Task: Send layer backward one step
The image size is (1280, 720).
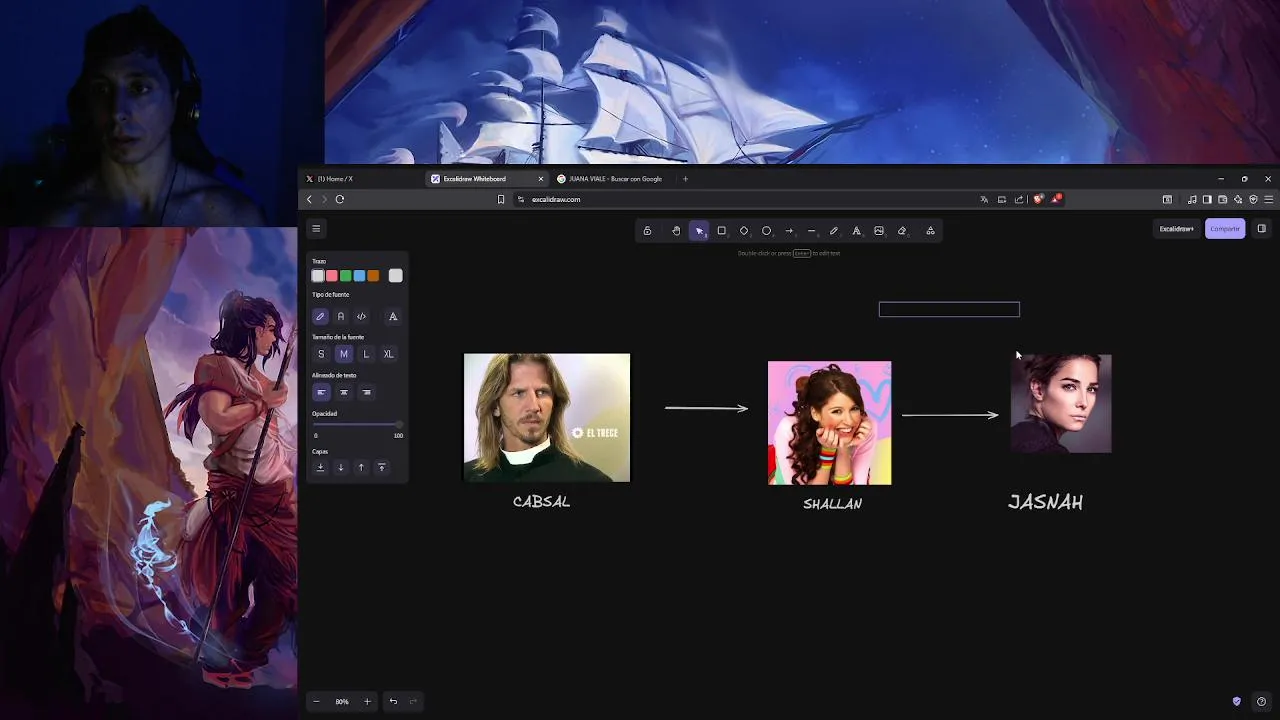Action: click(x=341, y=468)
